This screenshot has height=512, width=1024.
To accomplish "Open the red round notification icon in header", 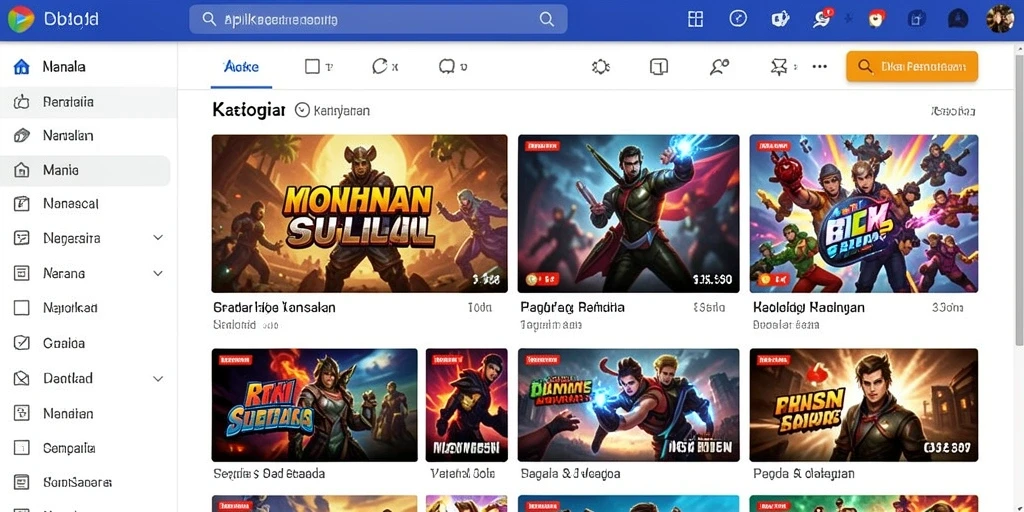I will (876, 19).
